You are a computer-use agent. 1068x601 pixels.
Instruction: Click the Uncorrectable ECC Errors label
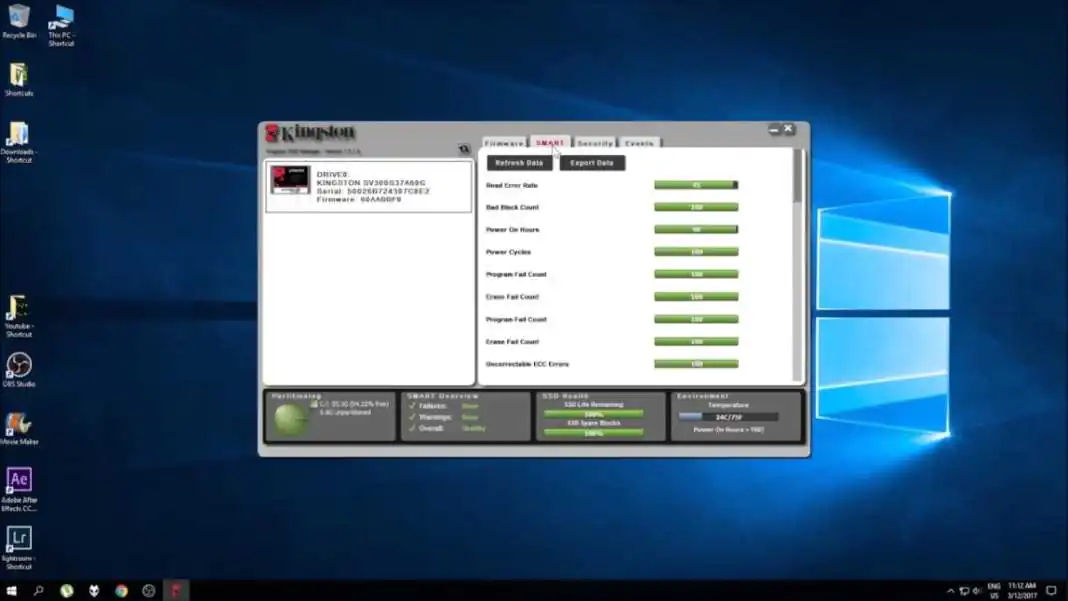click(x=527, y=364)
